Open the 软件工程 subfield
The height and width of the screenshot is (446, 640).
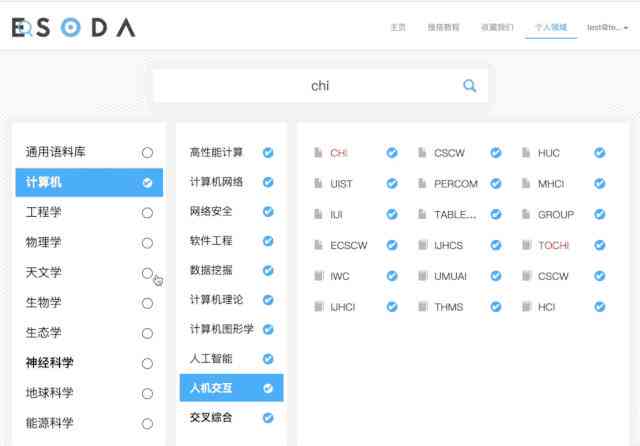(211, 241)
